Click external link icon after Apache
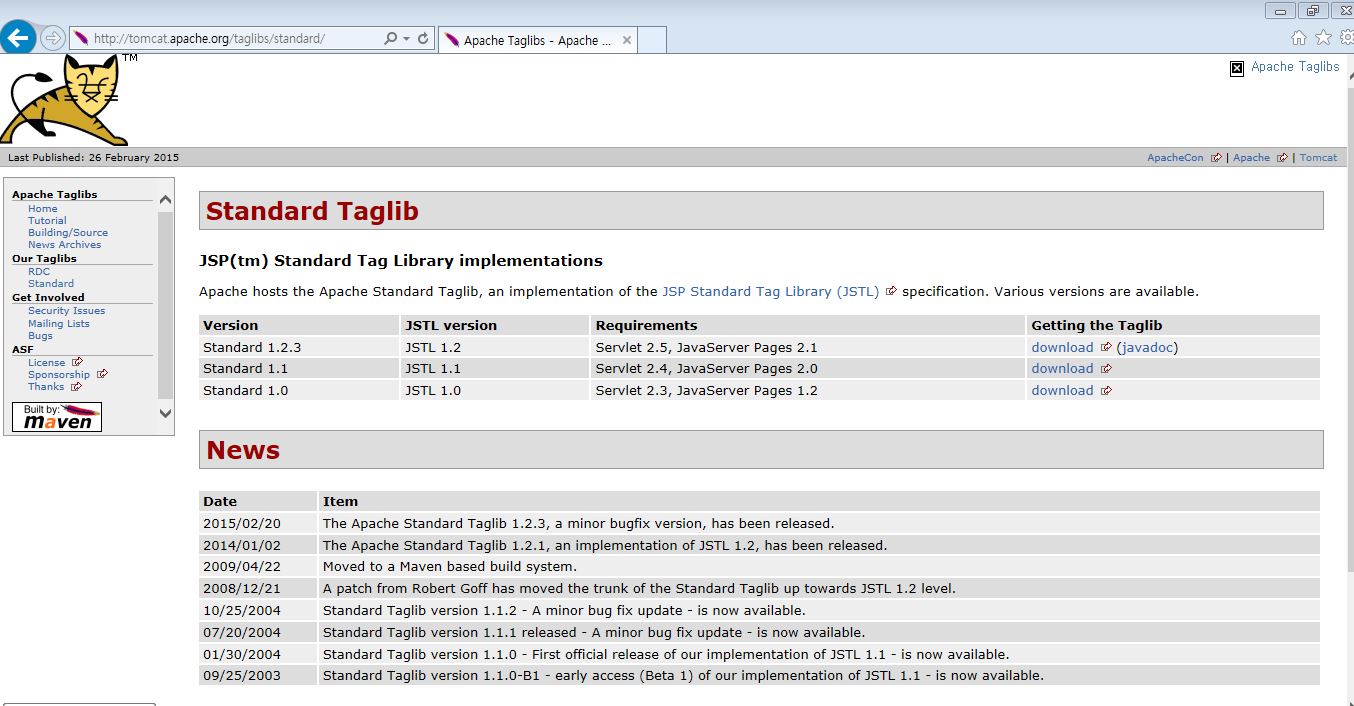1354x706 pixels. click(x=1283, y=158)
